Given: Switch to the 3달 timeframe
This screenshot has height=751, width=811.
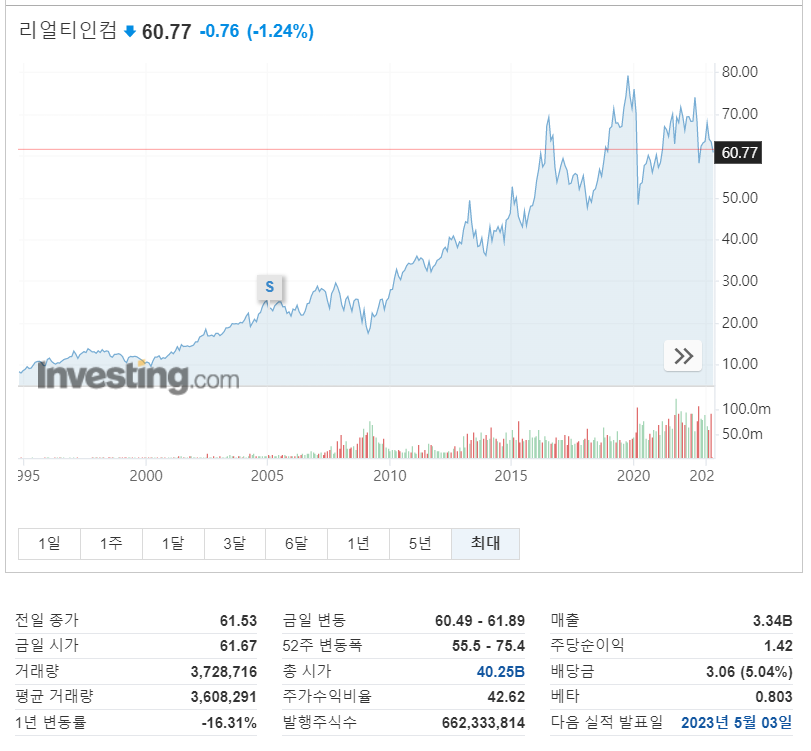Looking at the screenshot, I should pyautogui.click(x=235, y=543).
